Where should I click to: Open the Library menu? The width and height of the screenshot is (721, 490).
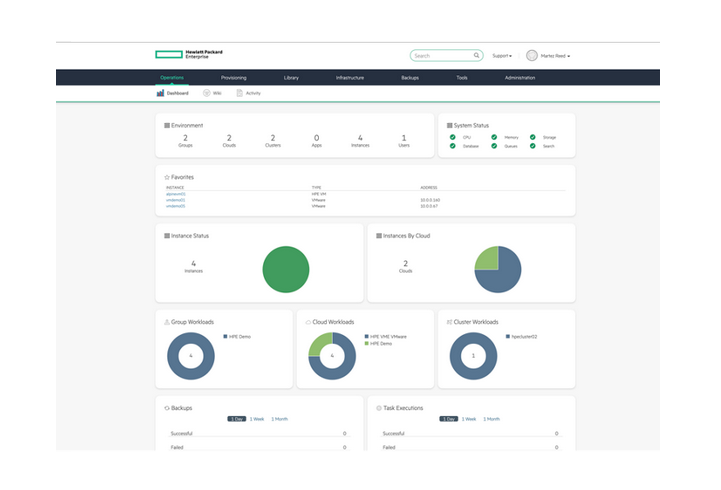[291, 78]
